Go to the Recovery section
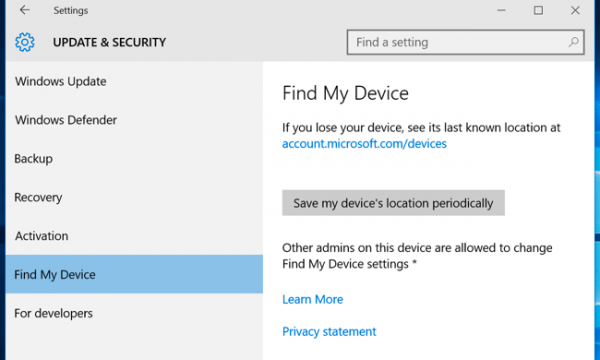The image size is (600, 360). pyautogui.click(x=134, y=197)
